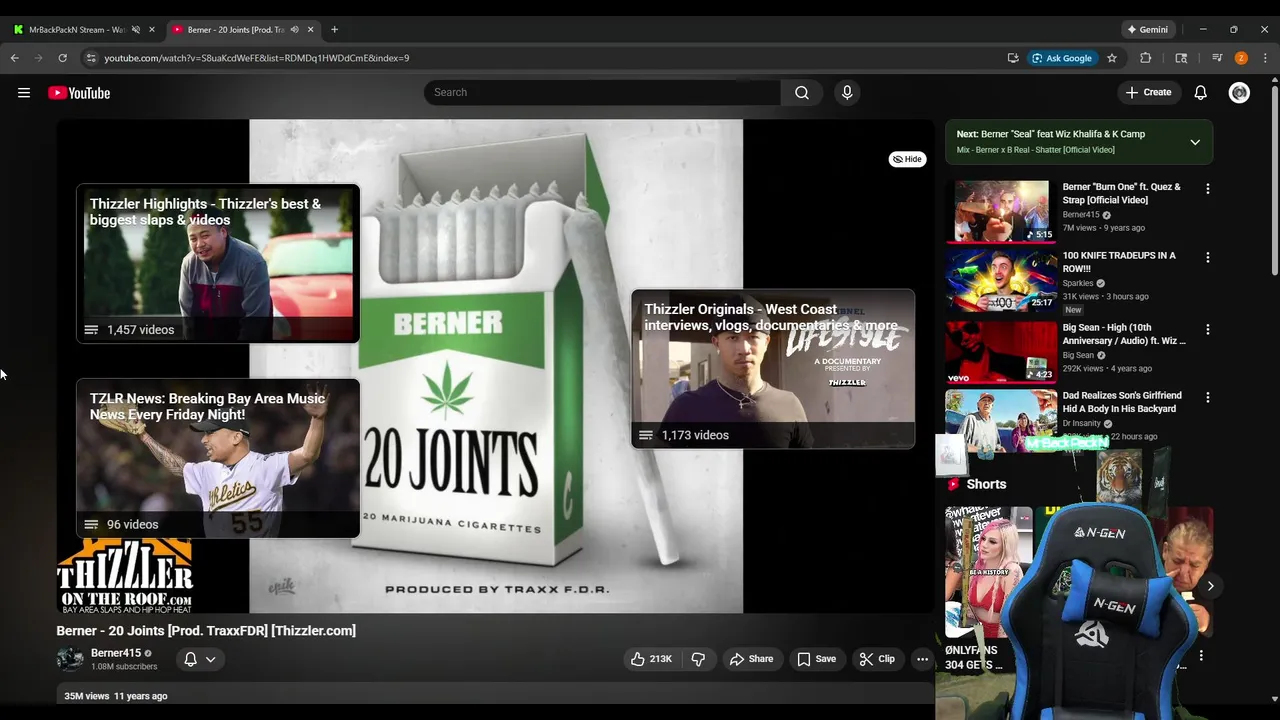Open options for Big Sean High video
1280x720 pixels.
tap(1208, 329)
